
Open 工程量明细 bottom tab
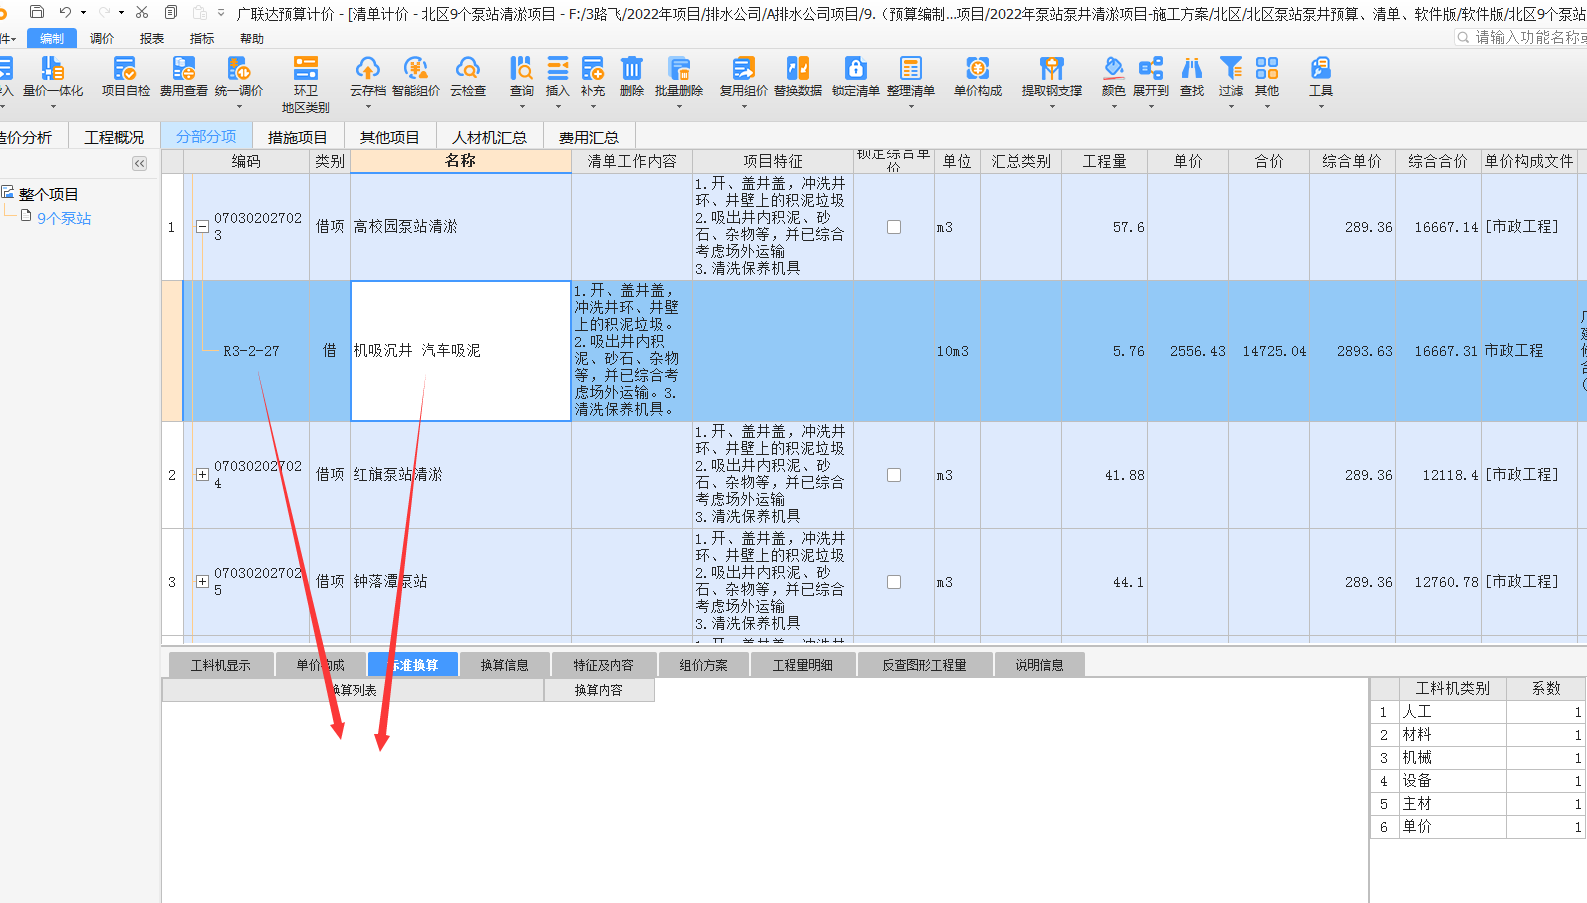coord(803,665)
